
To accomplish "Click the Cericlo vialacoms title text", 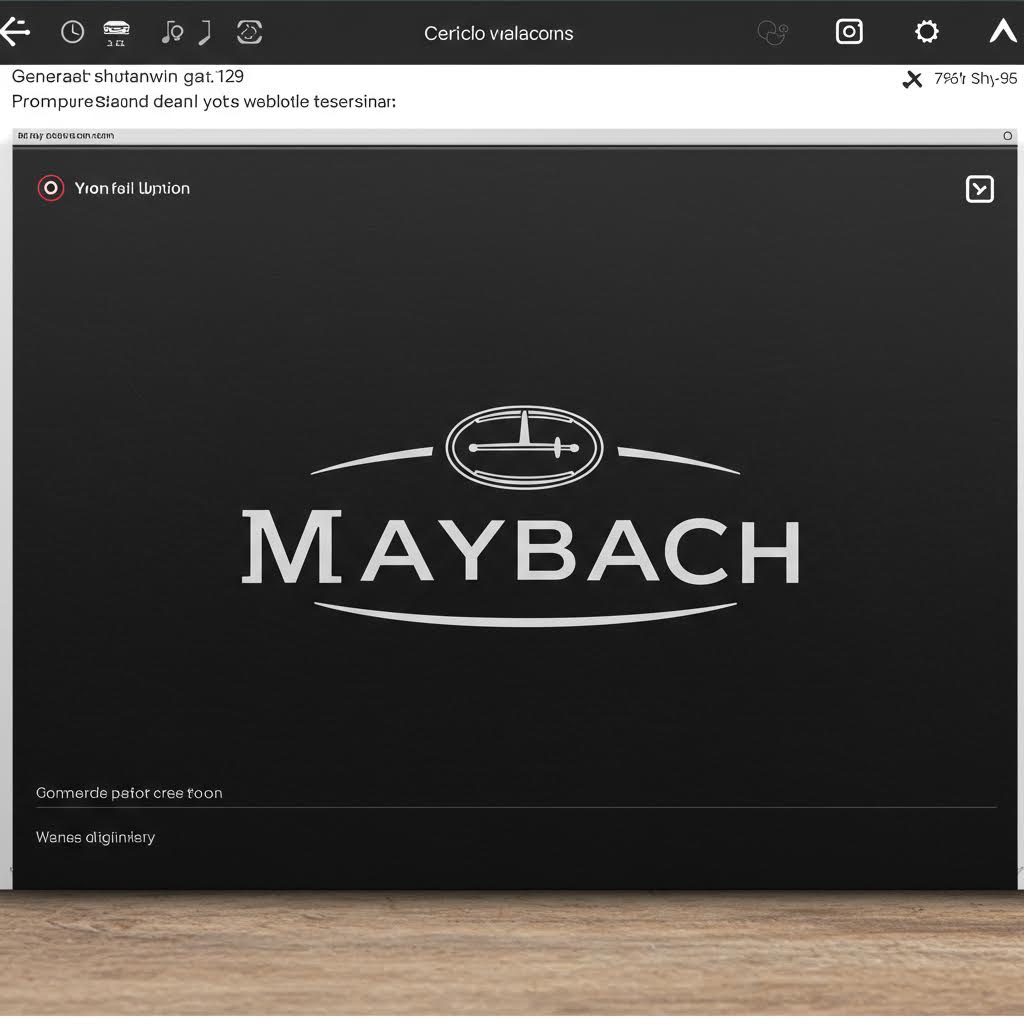I will [498, 33].
